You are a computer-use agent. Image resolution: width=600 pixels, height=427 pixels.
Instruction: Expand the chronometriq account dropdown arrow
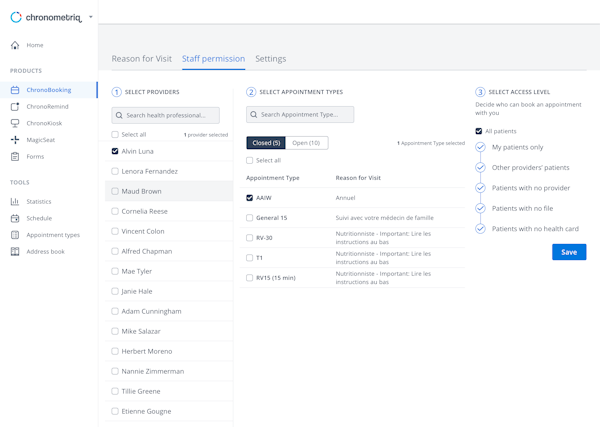[x=90, y=17]
